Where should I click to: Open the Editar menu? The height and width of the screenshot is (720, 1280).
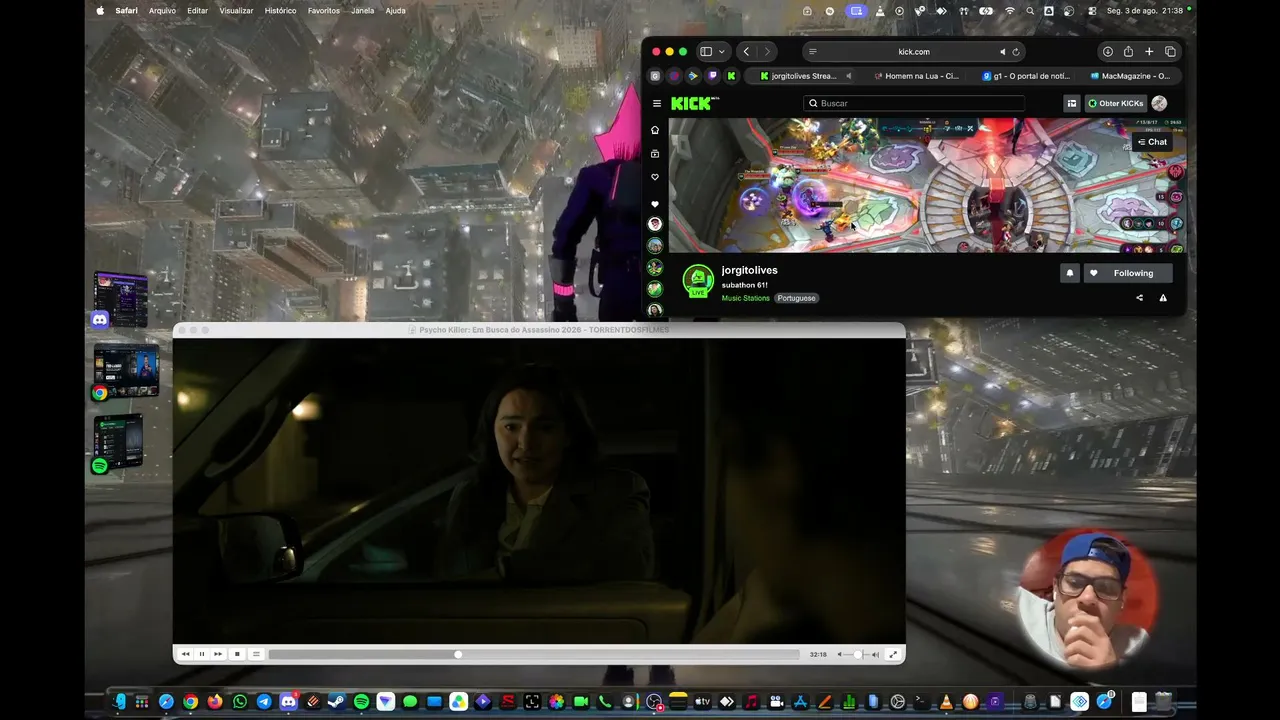click(x=198, y=10)
